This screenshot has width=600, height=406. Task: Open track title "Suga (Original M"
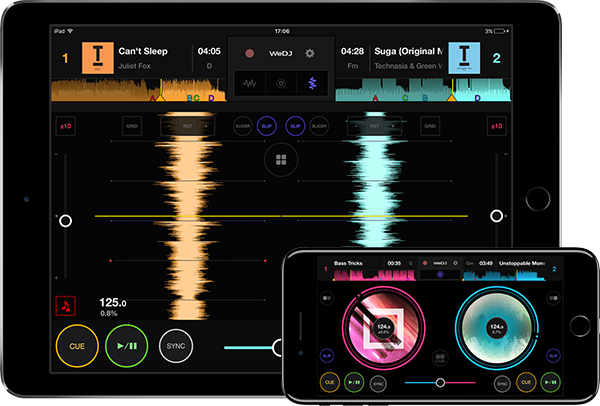pos(409,51)
